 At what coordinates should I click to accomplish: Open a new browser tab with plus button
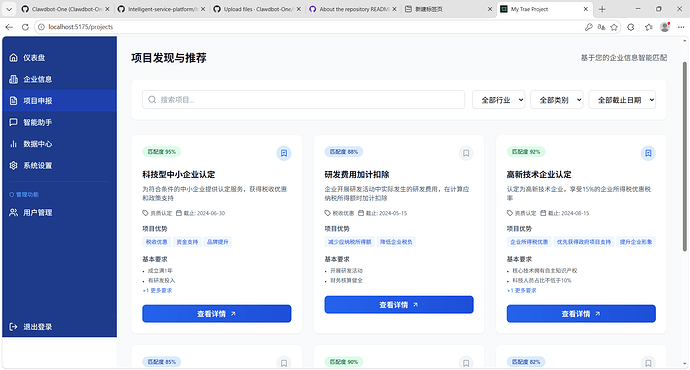tap(602, 9)
